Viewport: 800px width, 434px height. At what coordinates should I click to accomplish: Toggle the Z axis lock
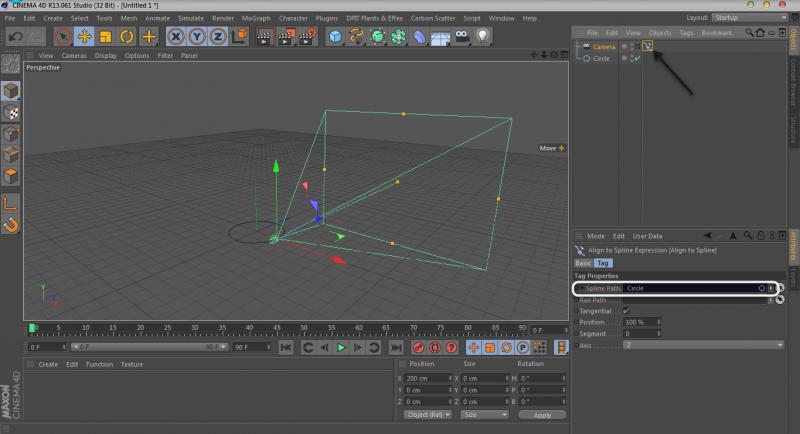click(219, 36)
